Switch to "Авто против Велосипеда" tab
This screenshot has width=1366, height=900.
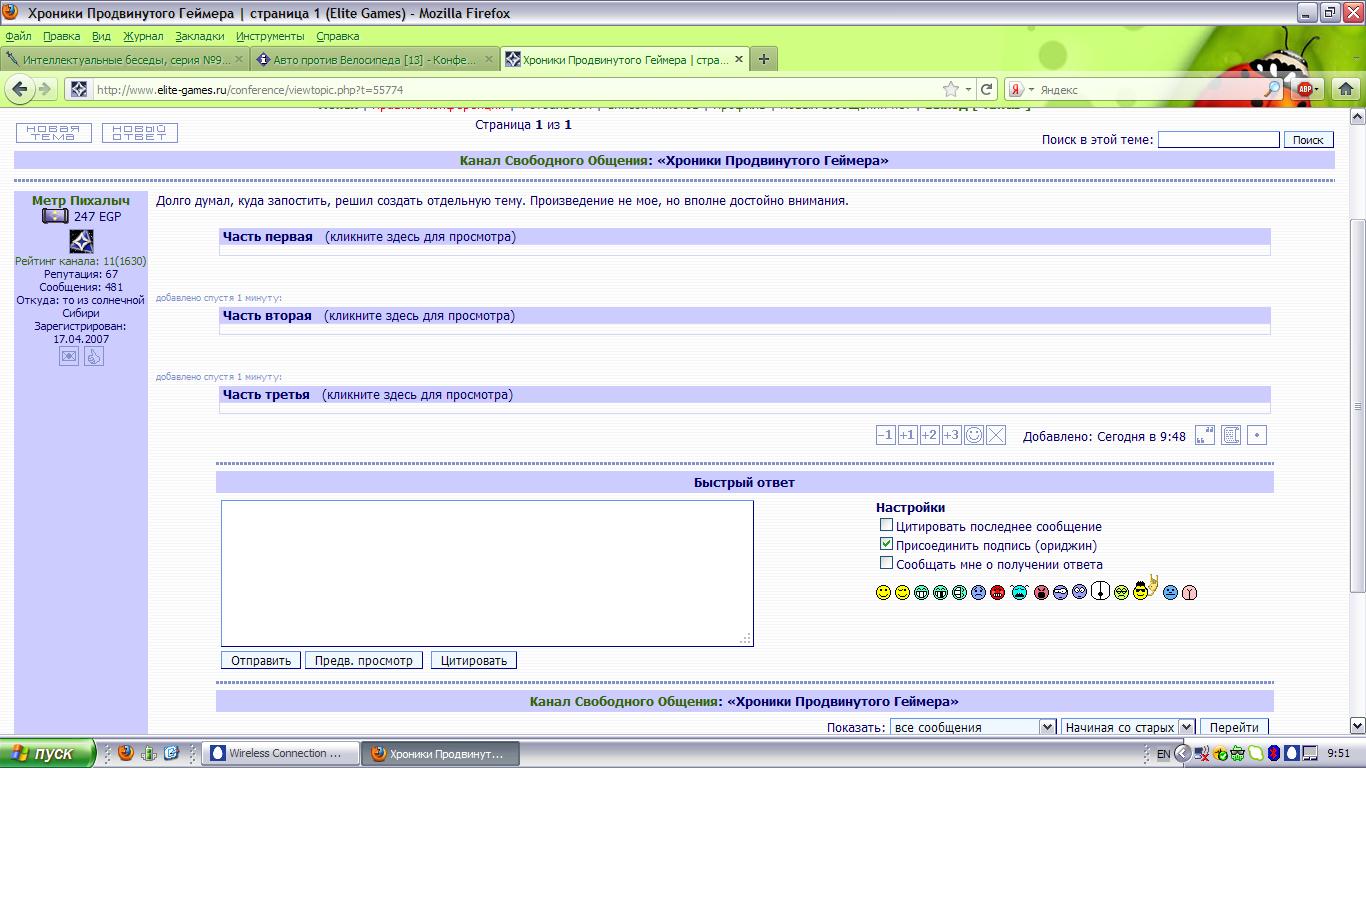pyautogui.click(x=374, y=60)
